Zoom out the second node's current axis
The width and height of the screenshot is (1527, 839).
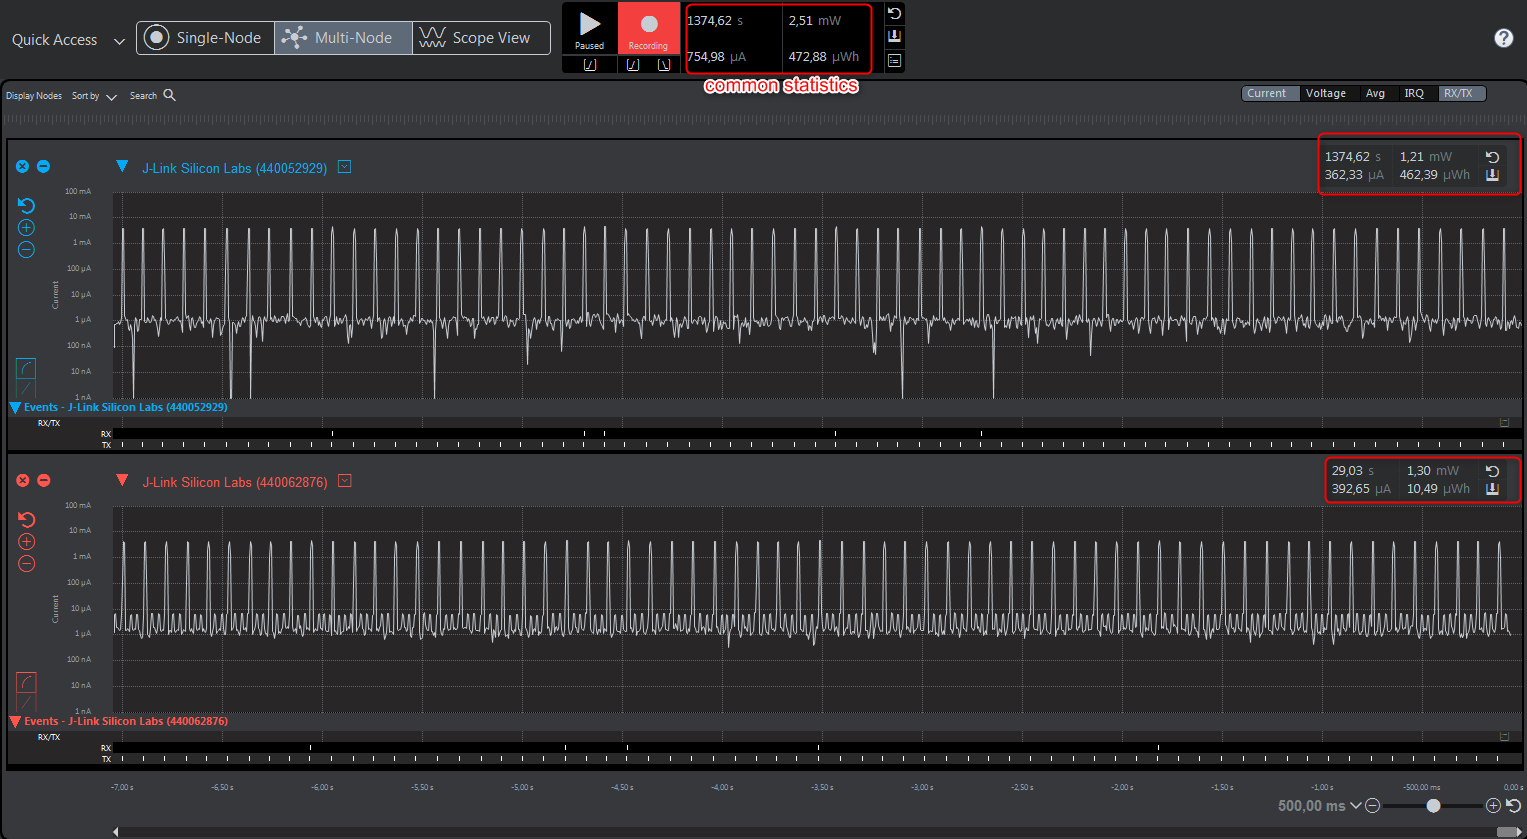point(27,564)
